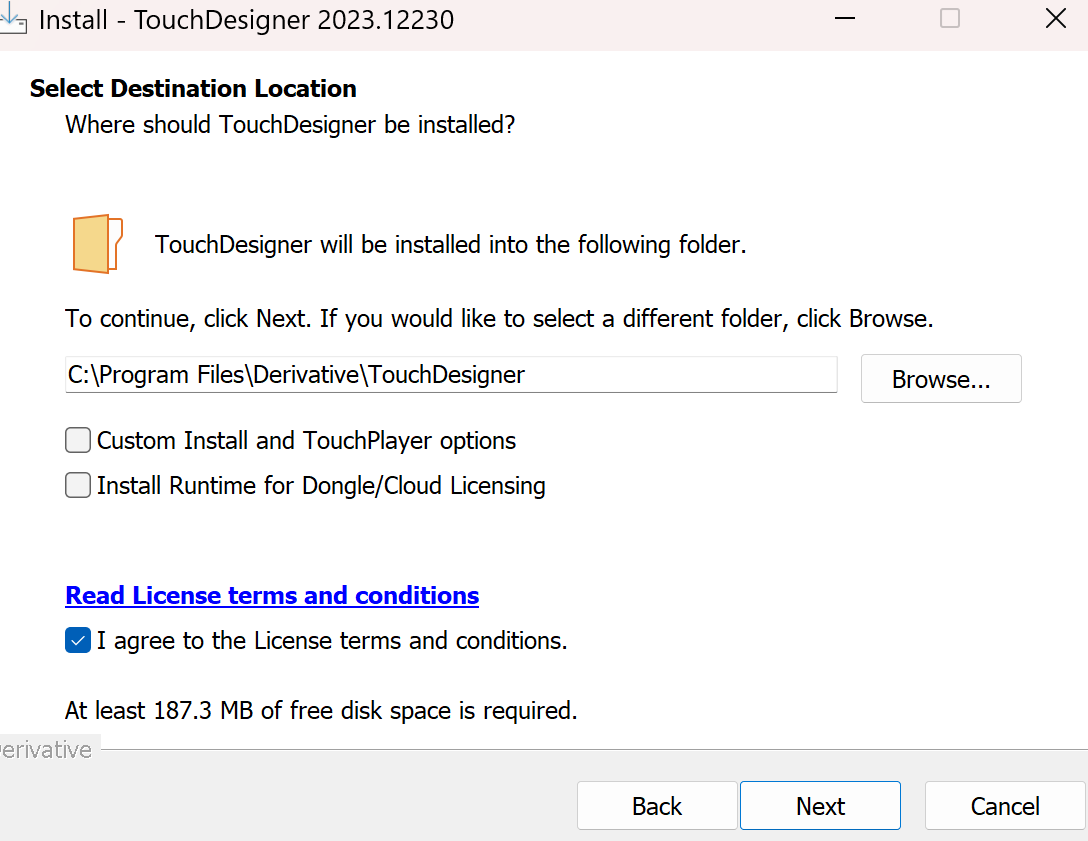1088x841 pixels.
Task: Click Browse to choose a different folder
Action: [940, 379]
